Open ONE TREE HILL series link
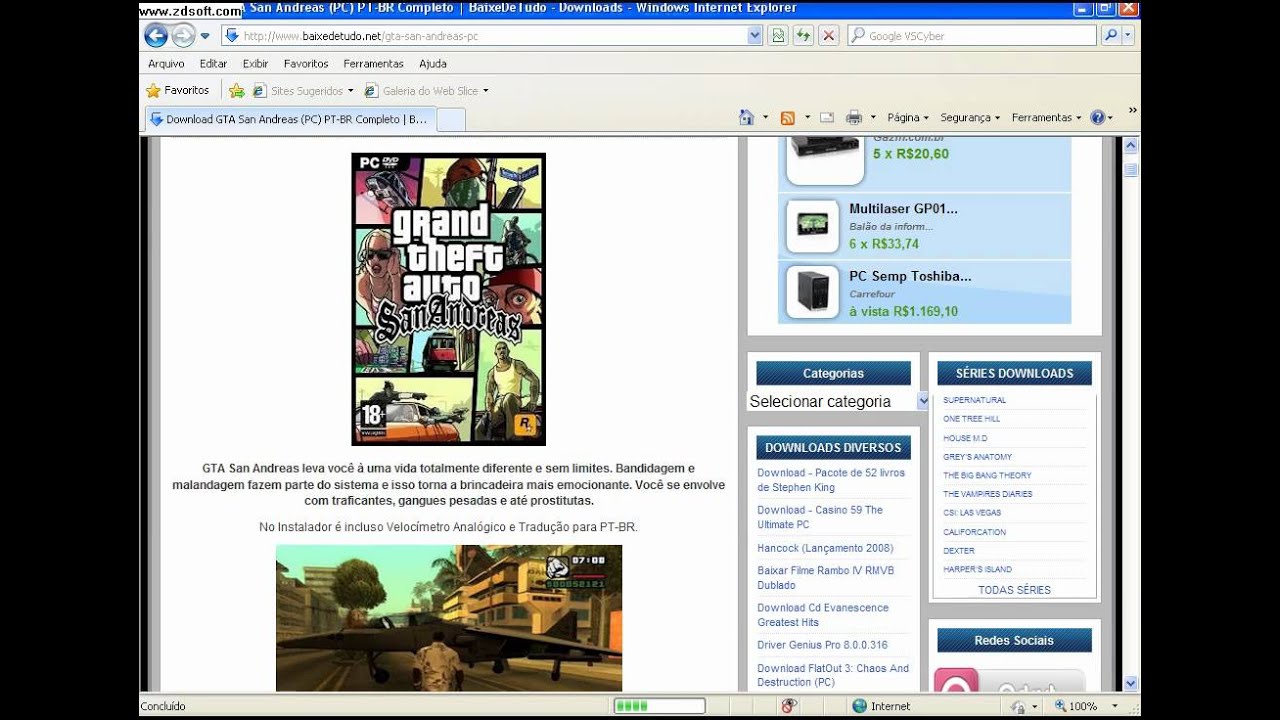The height and width of the screenshot is (720, 1280). point(971,419)
